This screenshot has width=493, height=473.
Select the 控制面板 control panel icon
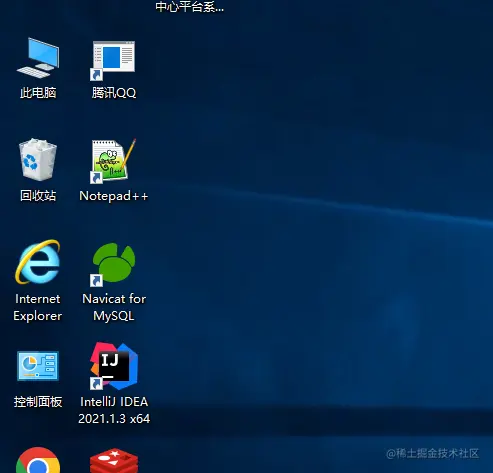click(x=38, y=366)
